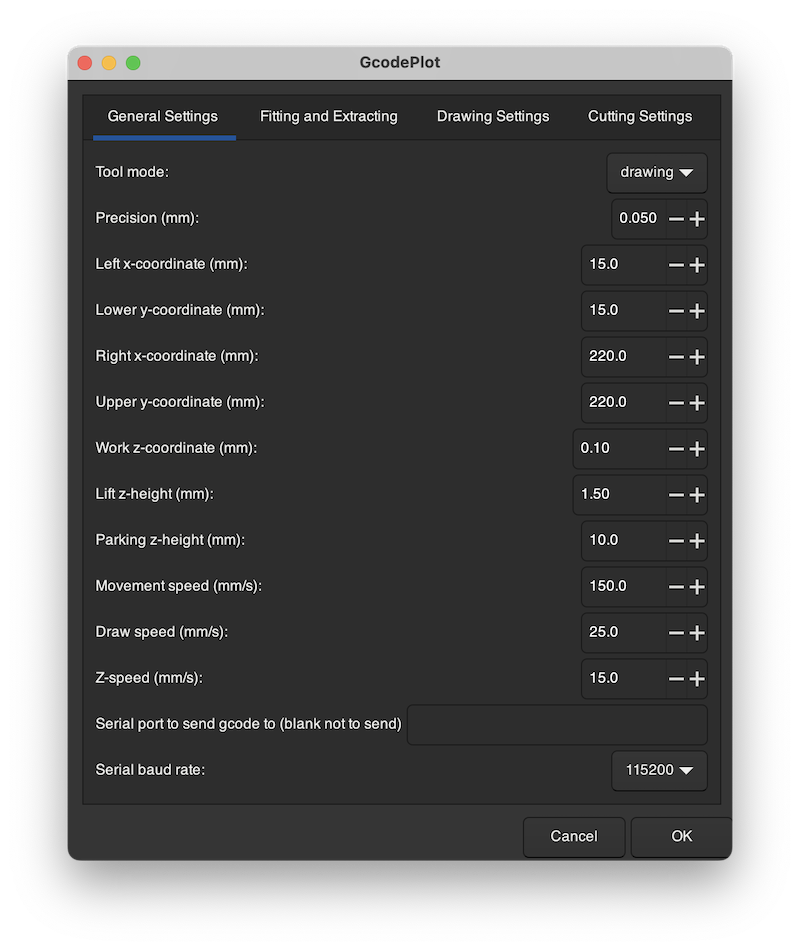Increase the Lower y-coordinate with plus
This screenshot has width=800, height=950.
[697, 311]
